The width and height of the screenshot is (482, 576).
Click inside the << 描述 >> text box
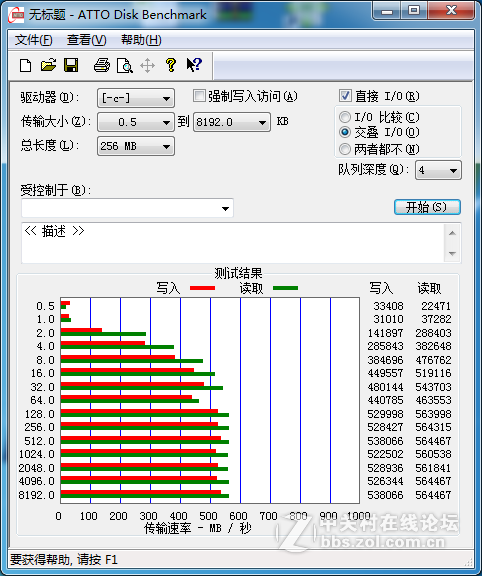click(x=233, y=243)
